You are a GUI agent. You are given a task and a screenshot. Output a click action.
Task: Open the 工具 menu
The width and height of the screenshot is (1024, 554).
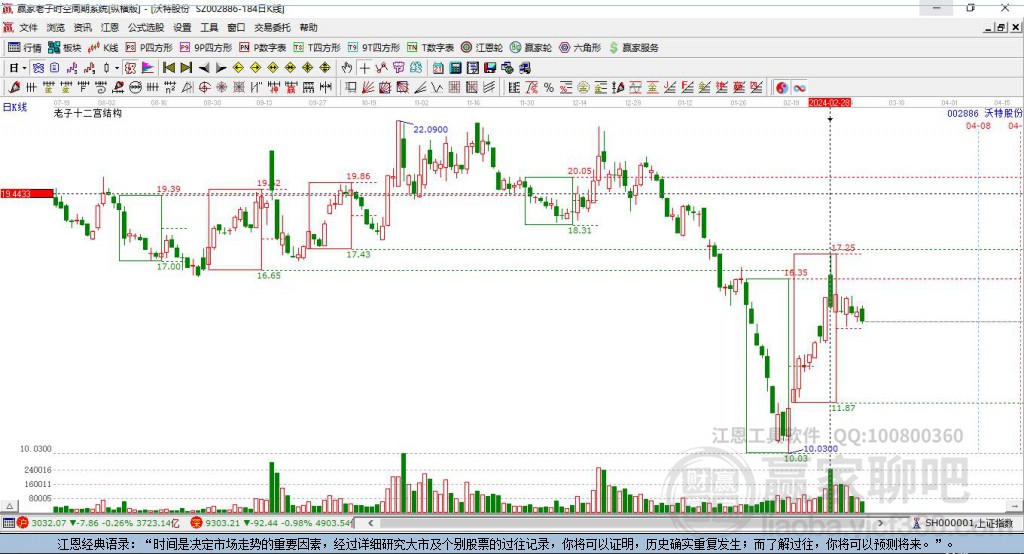[209, 27]
